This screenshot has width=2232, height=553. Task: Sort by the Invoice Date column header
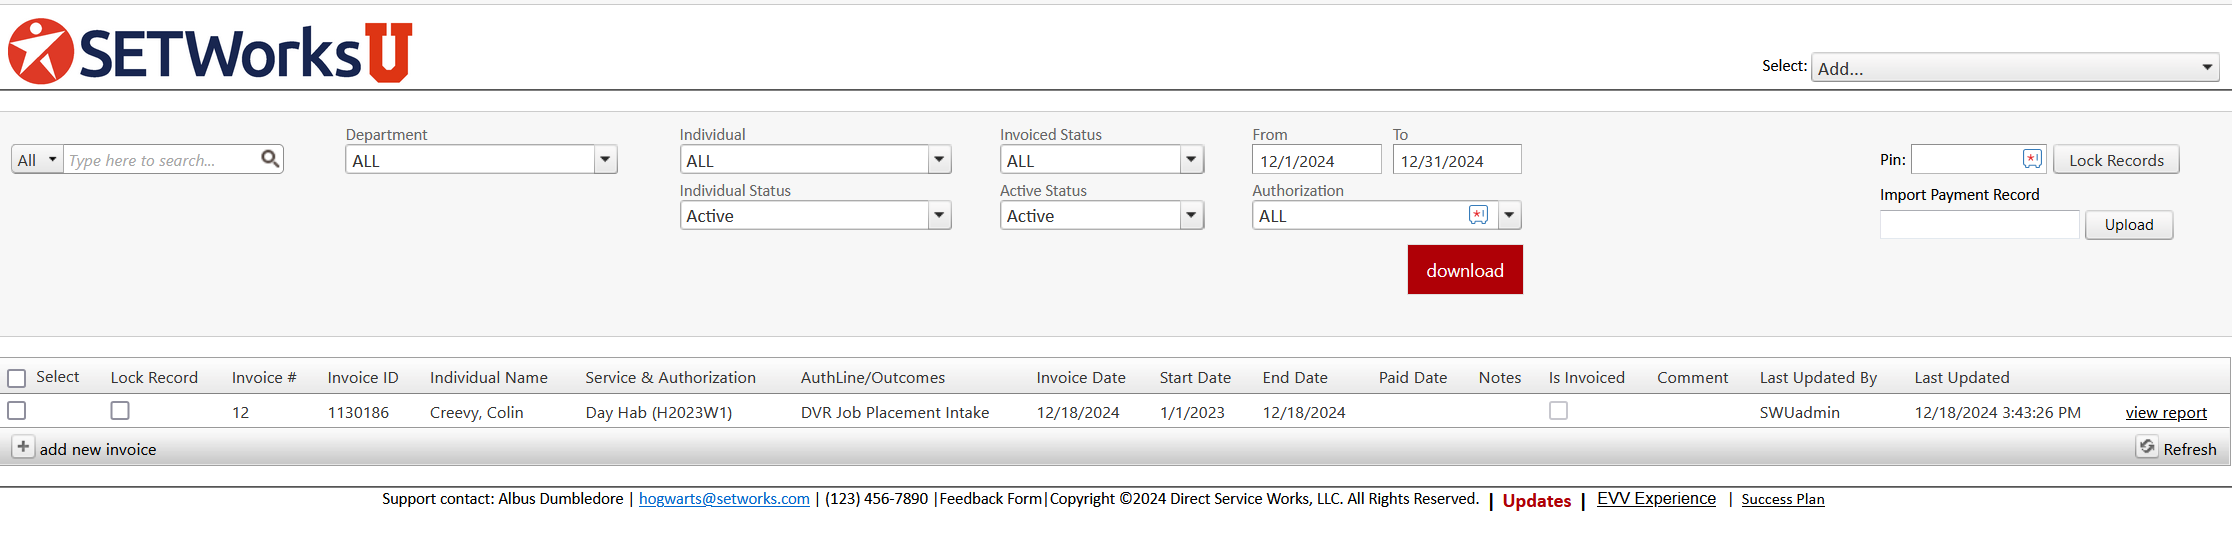pyautogui.click(x=1081, y=378)
